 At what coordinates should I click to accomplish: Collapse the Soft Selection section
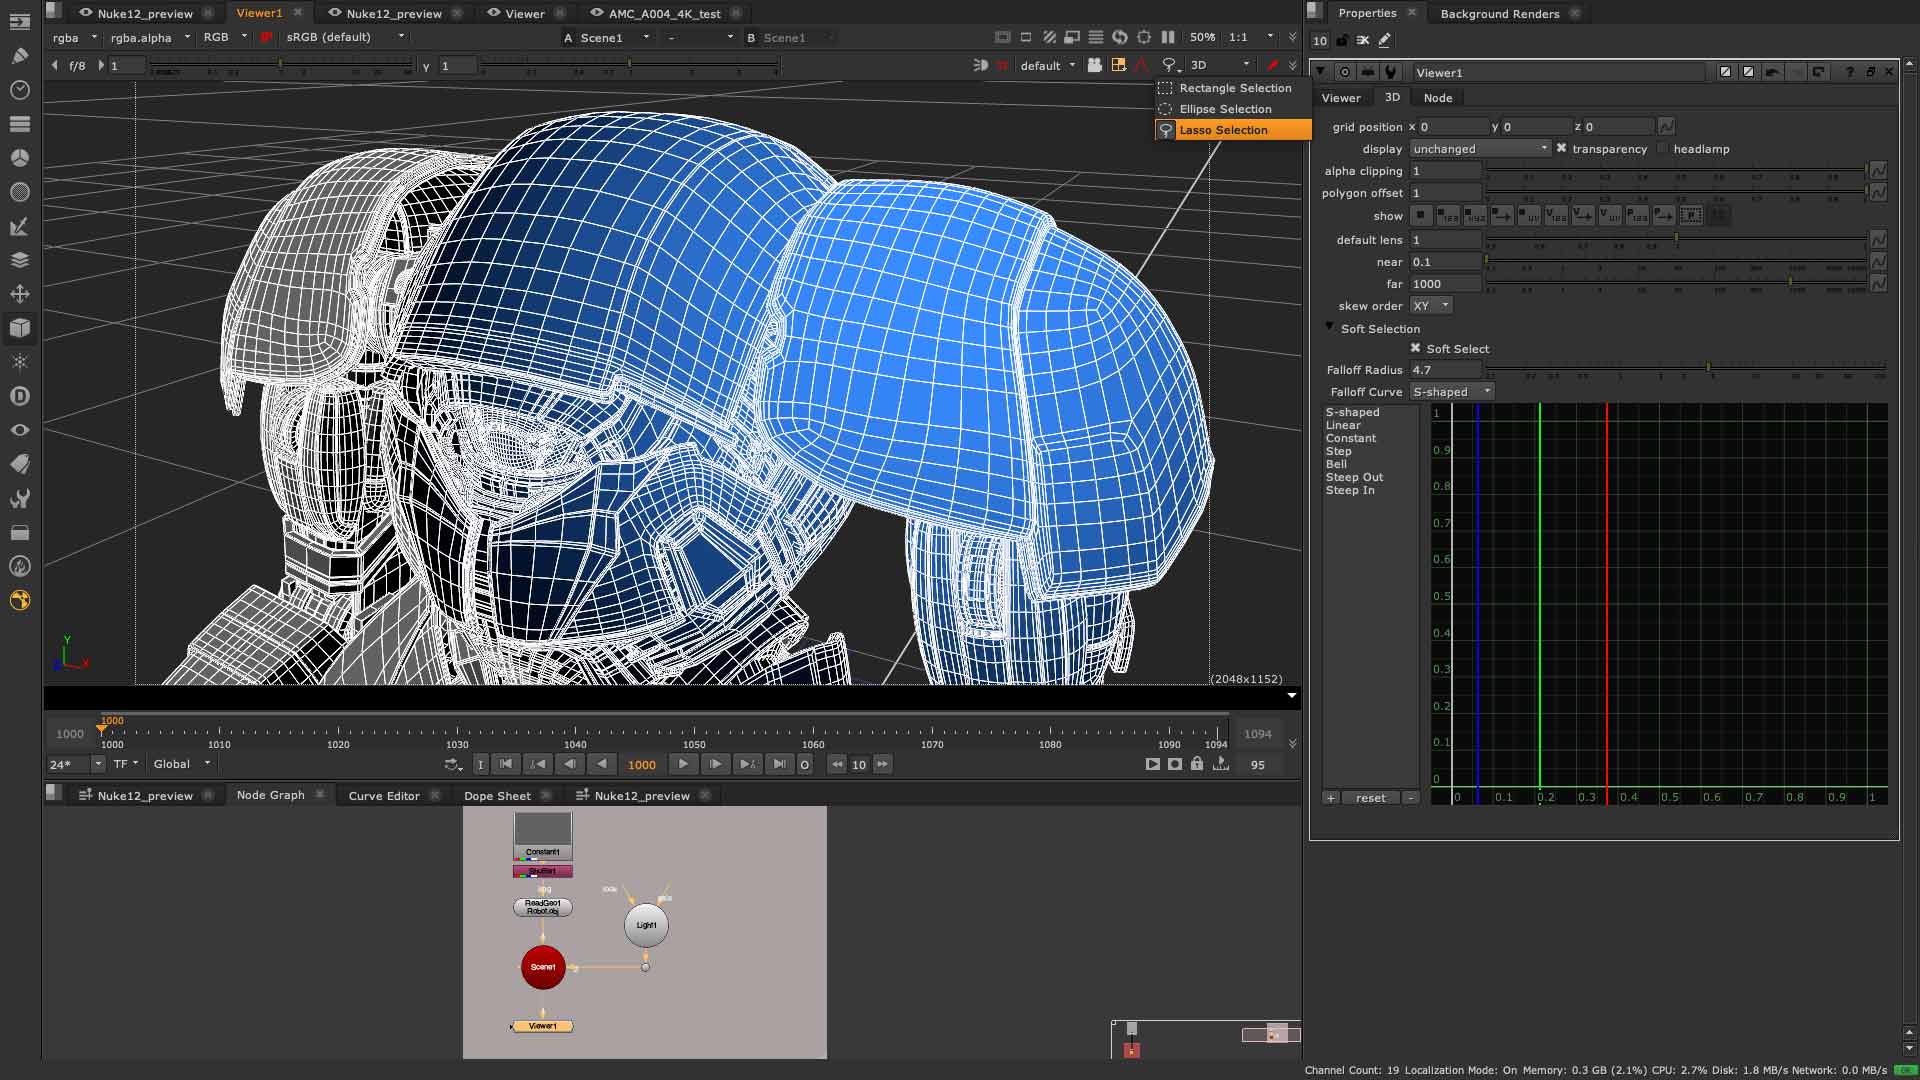[x=1329, y=327]
